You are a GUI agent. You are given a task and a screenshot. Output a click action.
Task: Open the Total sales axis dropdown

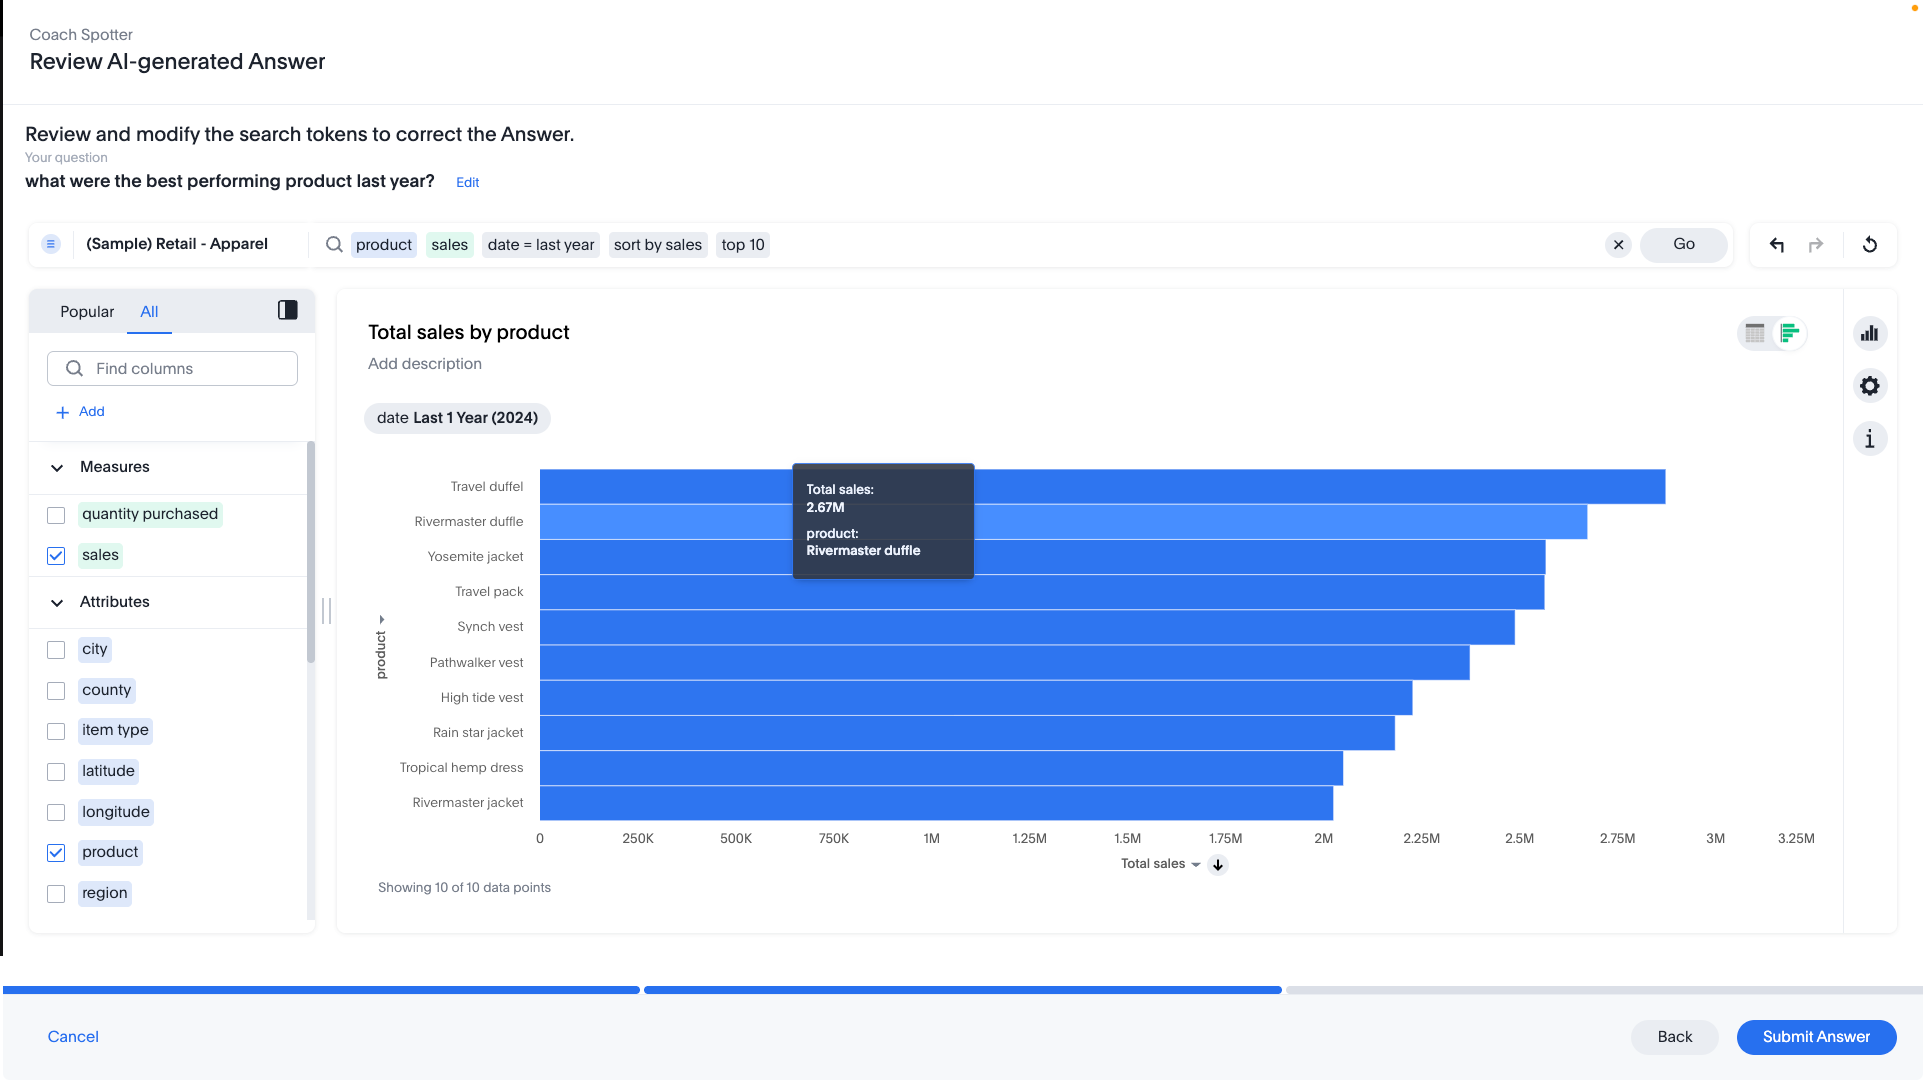pyautogui.click(x=1196, y=865)
